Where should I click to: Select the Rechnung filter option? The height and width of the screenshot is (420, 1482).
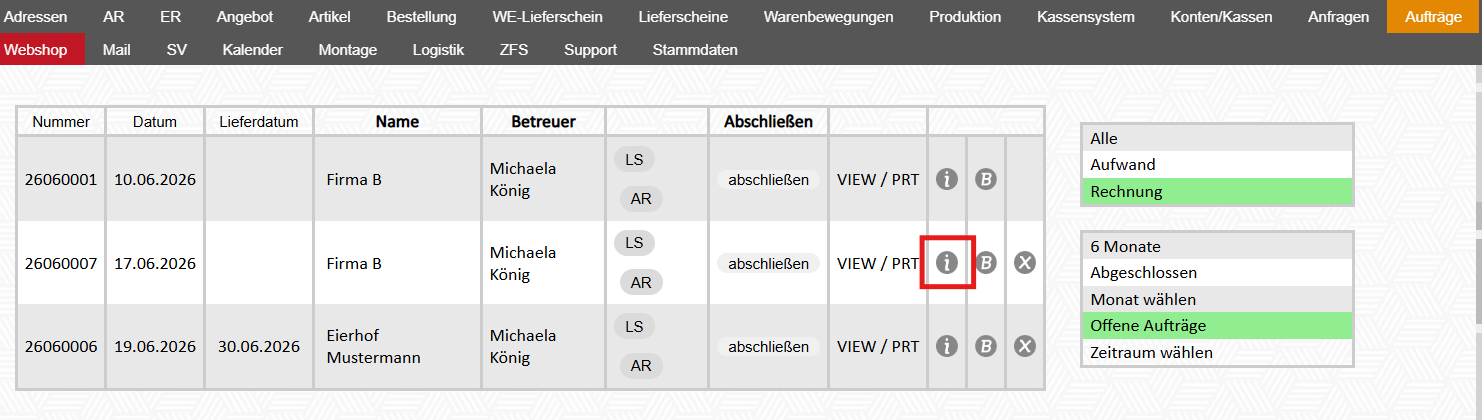pyautogui.click(x=1217, y=191)
